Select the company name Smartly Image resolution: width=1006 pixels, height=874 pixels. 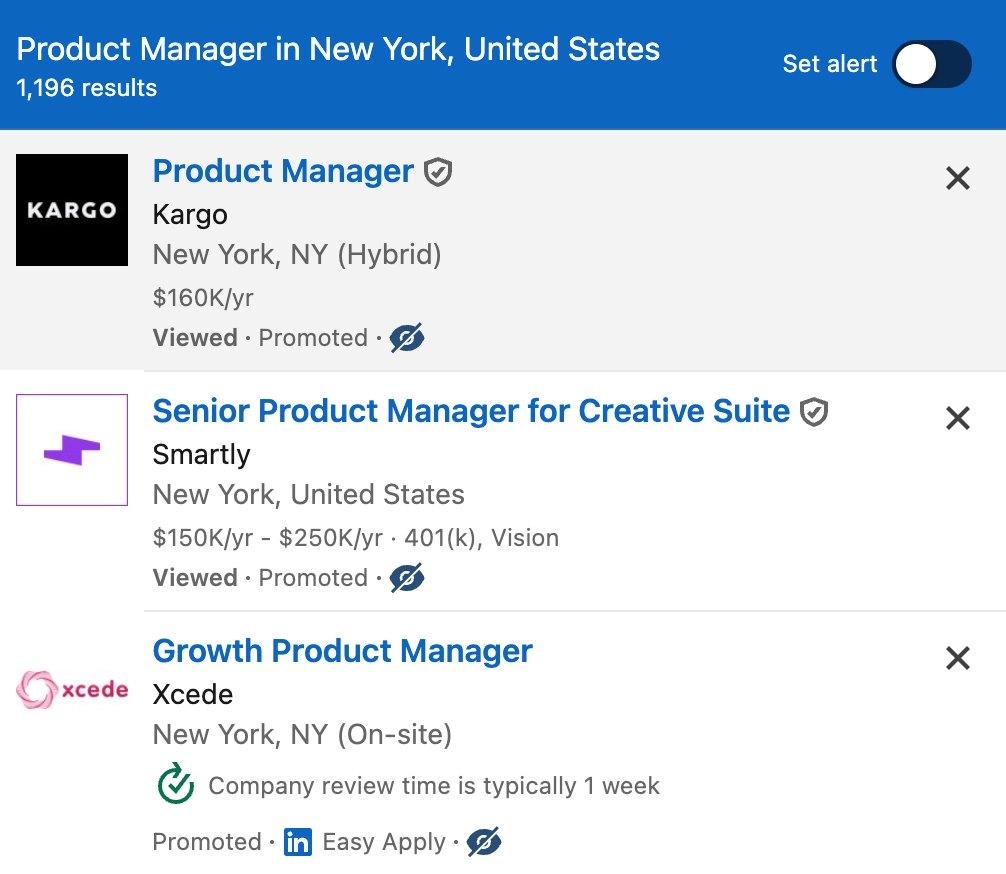[201, 455]
